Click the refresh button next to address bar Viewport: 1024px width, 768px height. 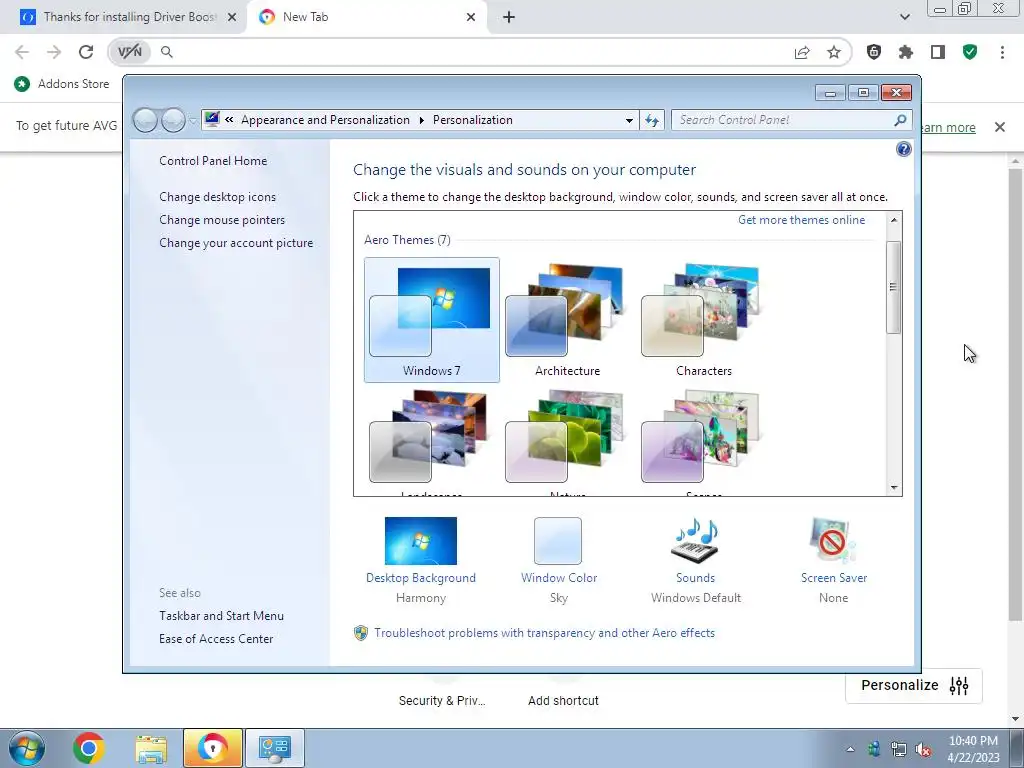tap(652, 120)
